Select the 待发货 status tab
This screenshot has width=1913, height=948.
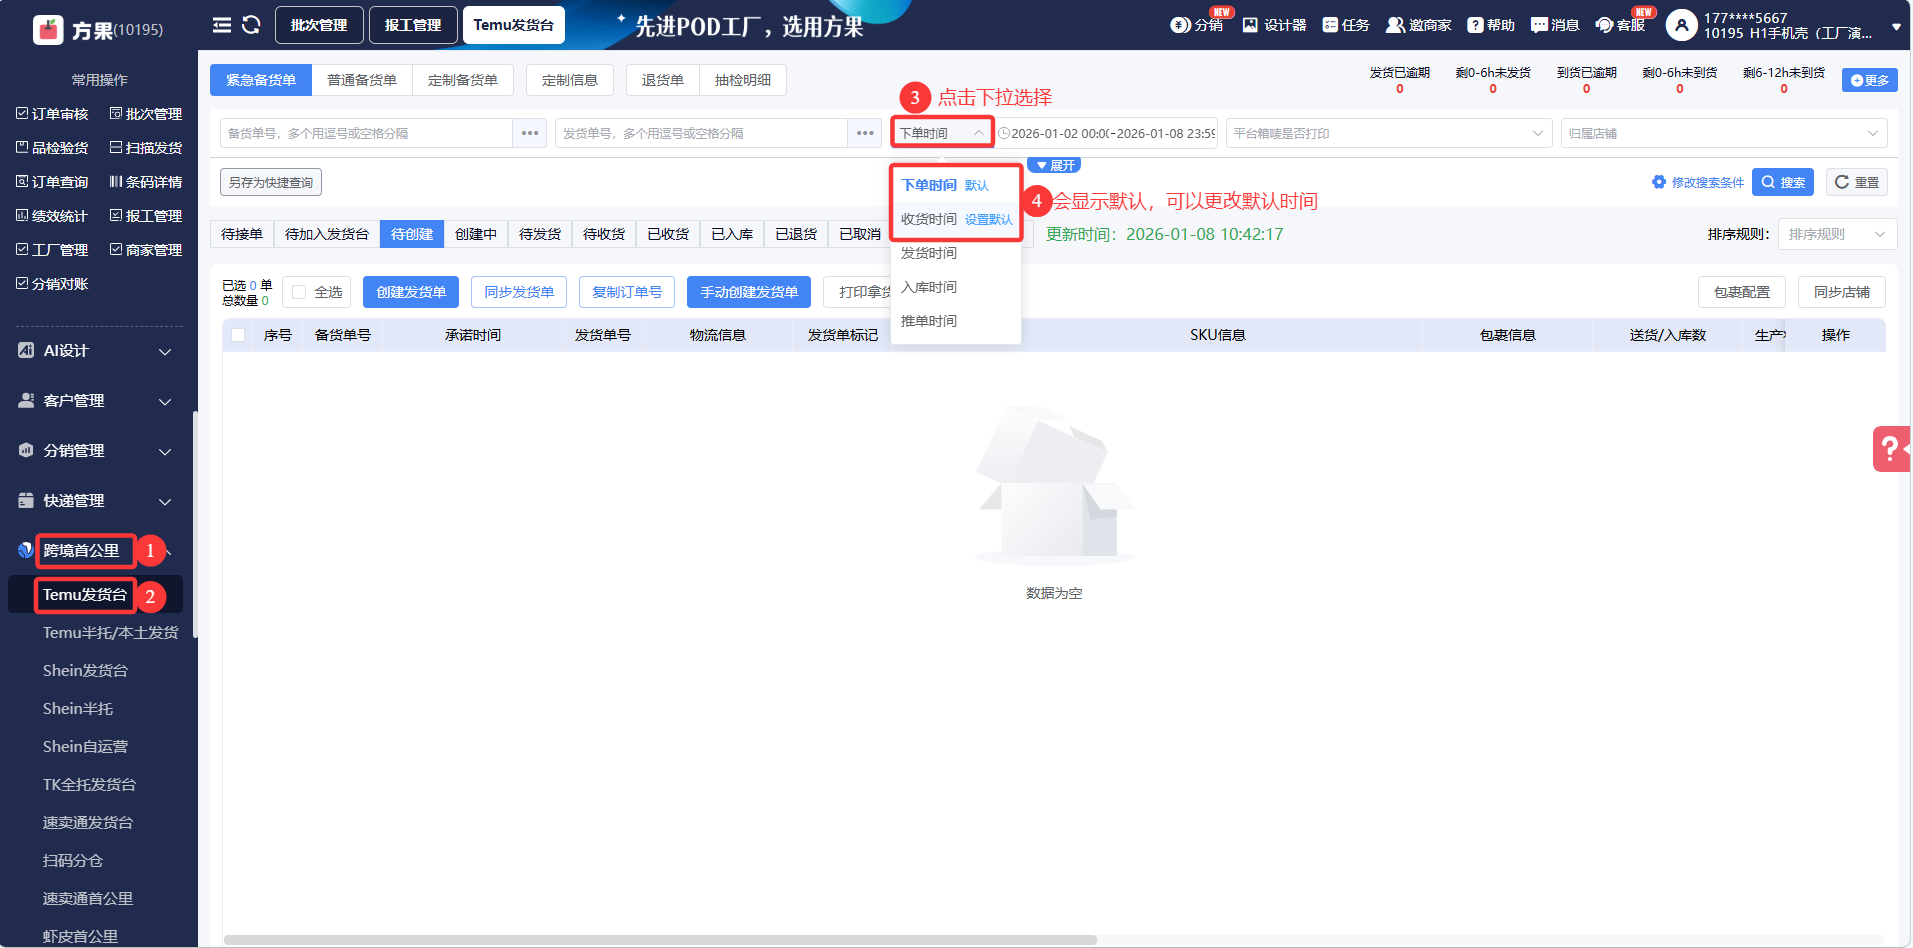click(540, 234)
